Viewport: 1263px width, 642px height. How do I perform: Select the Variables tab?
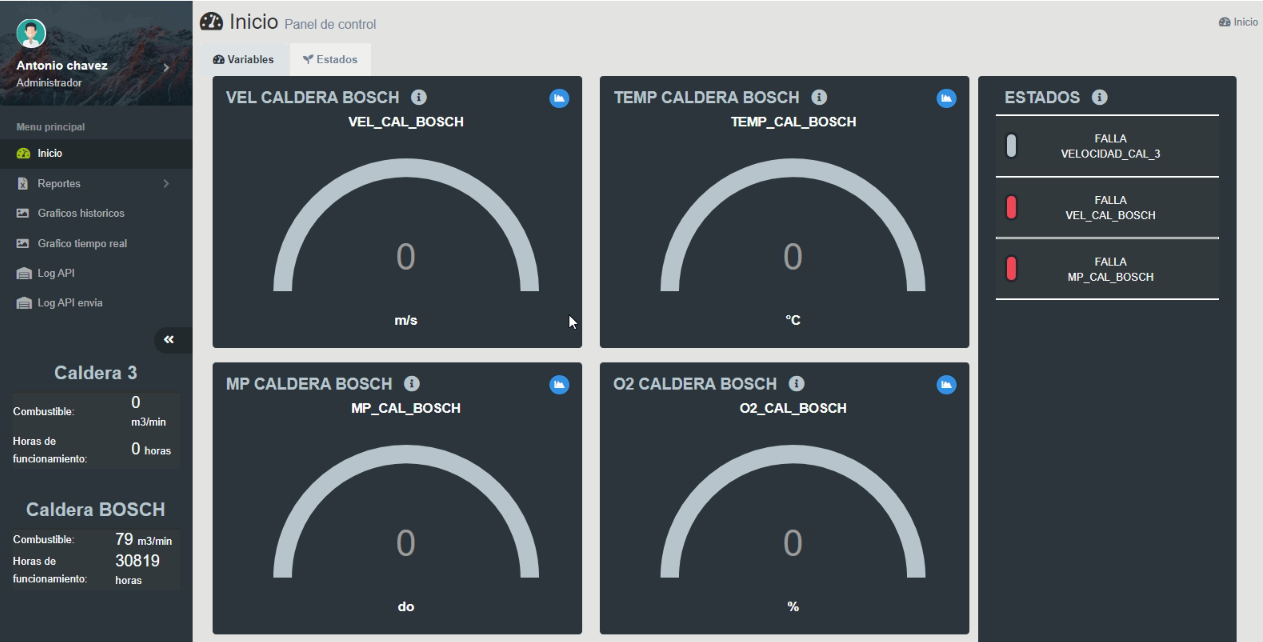(244, 60)
